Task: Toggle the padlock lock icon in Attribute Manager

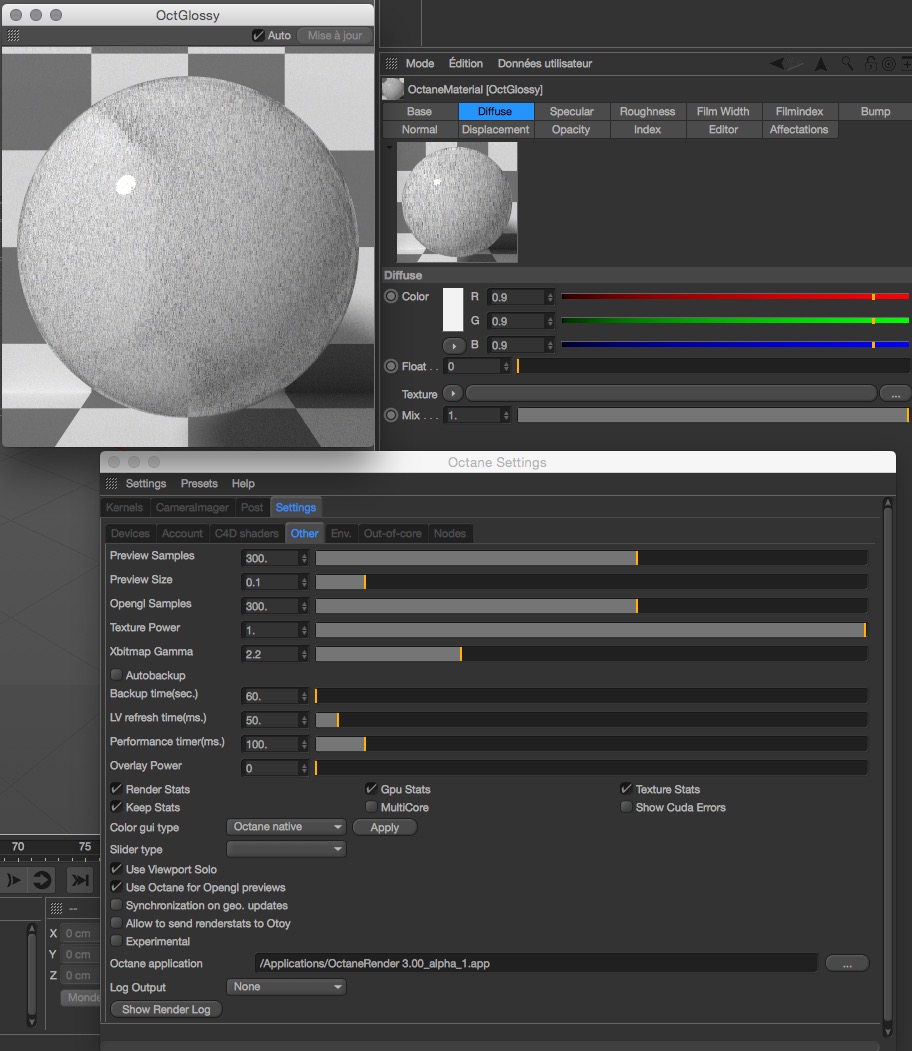Action: pos(870,64)
